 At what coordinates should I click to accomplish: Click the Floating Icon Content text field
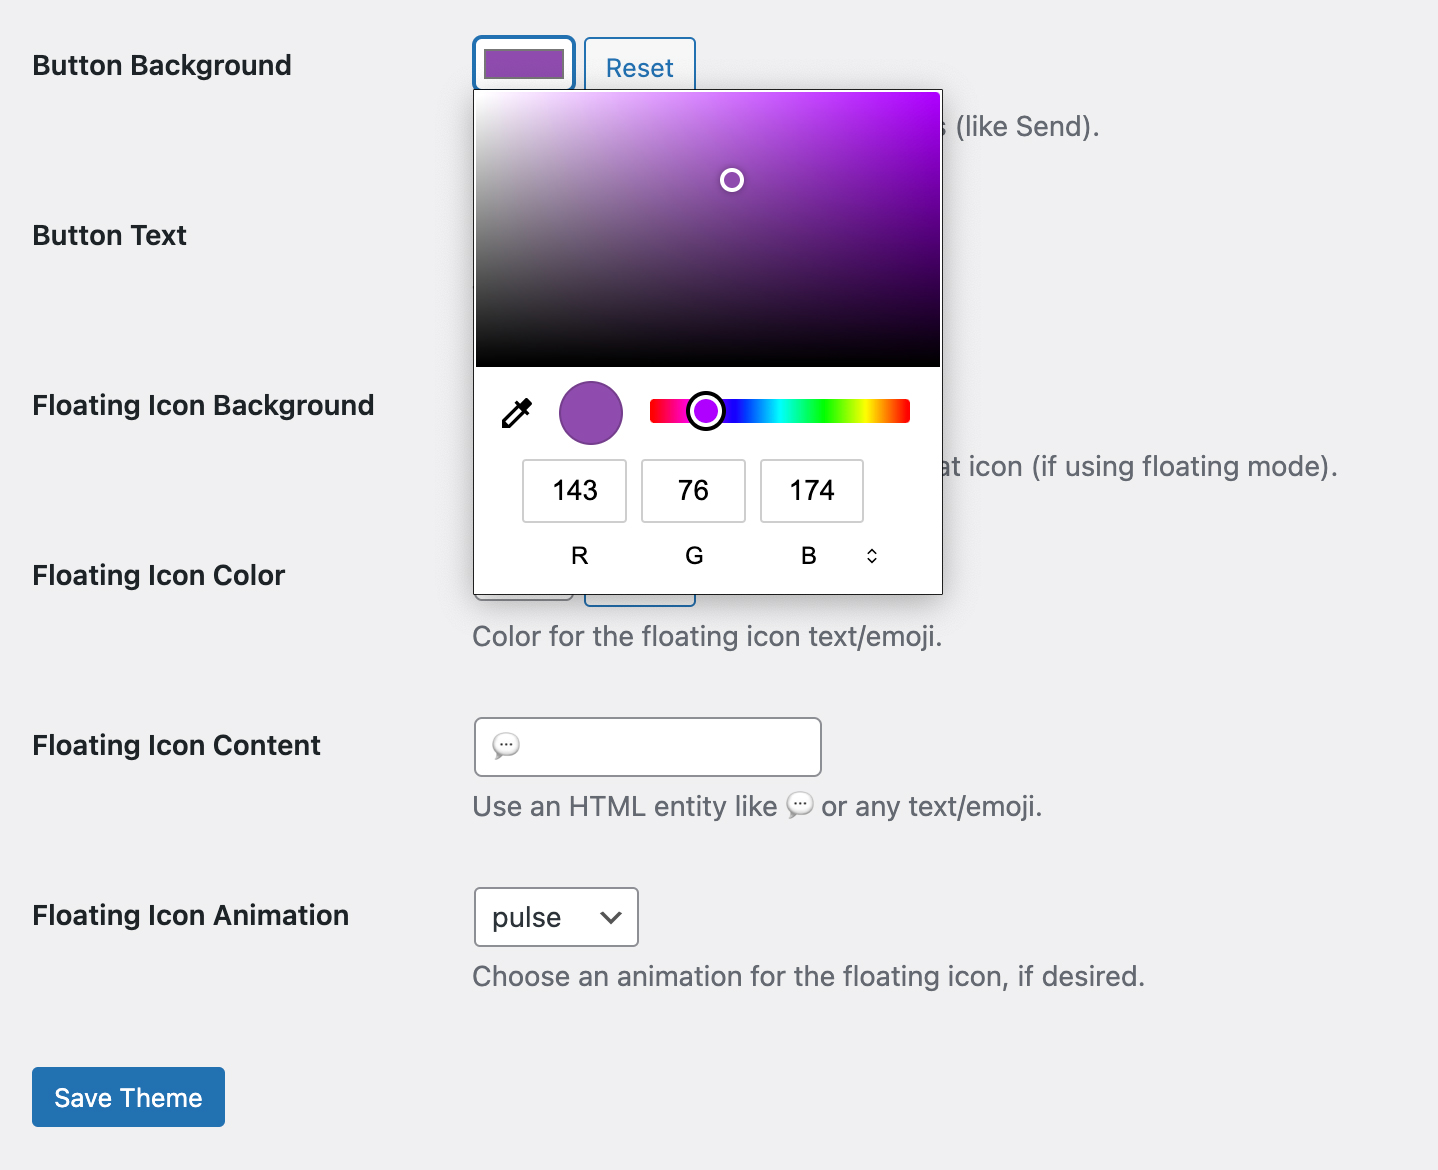click(647, 747)
